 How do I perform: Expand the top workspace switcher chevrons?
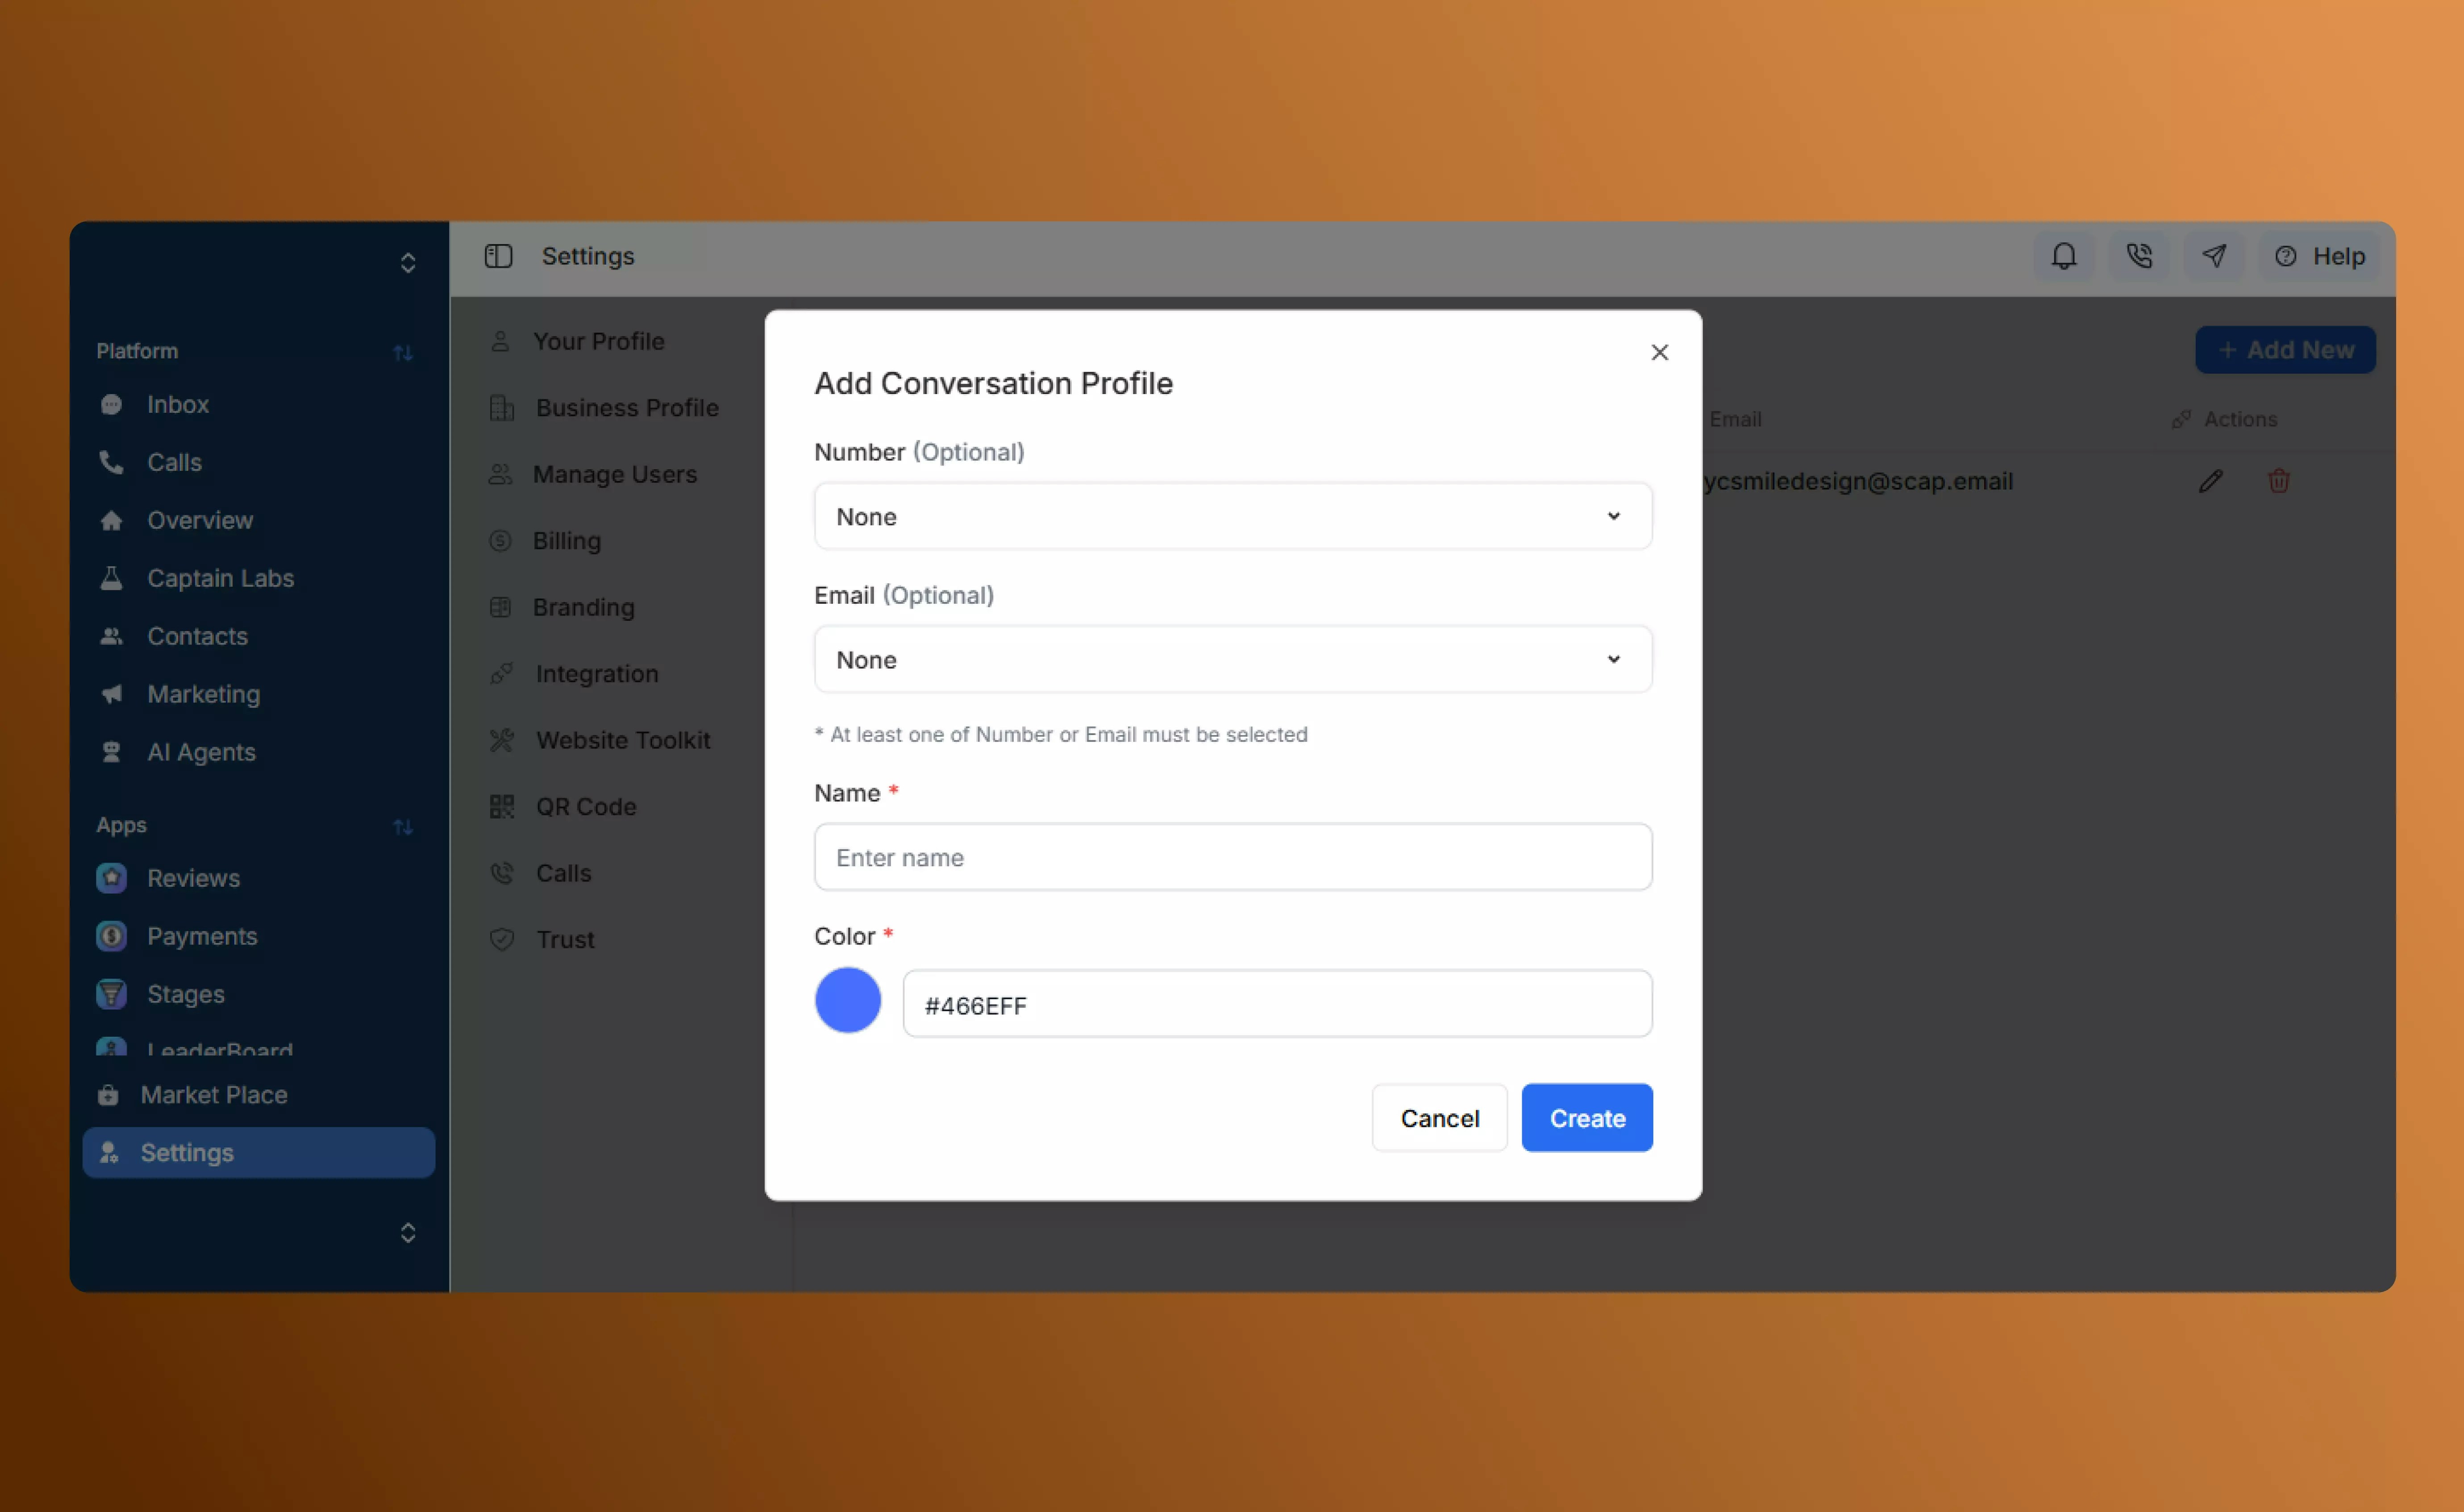408,263
